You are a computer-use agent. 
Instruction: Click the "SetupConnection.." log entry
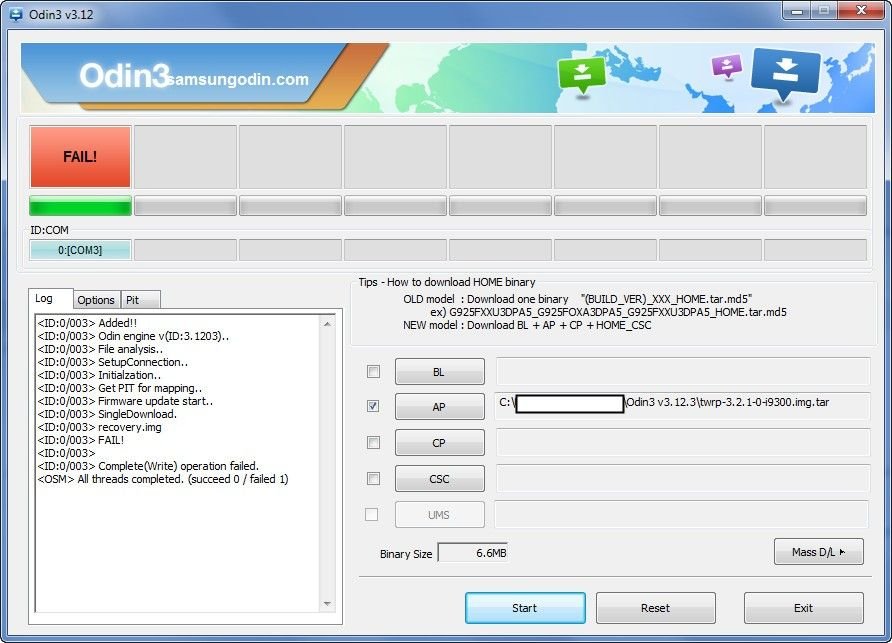[x=113, y=362]
